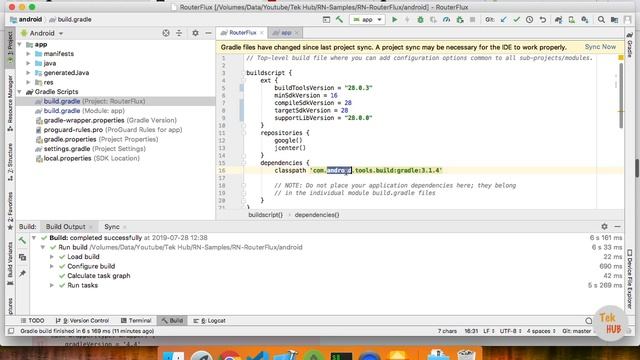The width and height of the screenshot is (640, 360).
Task: Expand the Run tasks node
Action: 52,285
